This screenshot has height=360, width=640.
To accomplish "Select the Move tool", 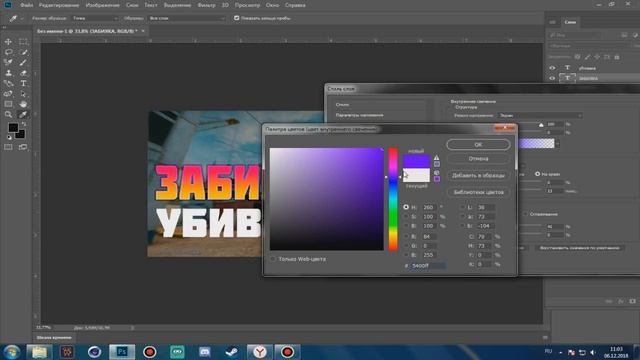I will tap(8, 42).
